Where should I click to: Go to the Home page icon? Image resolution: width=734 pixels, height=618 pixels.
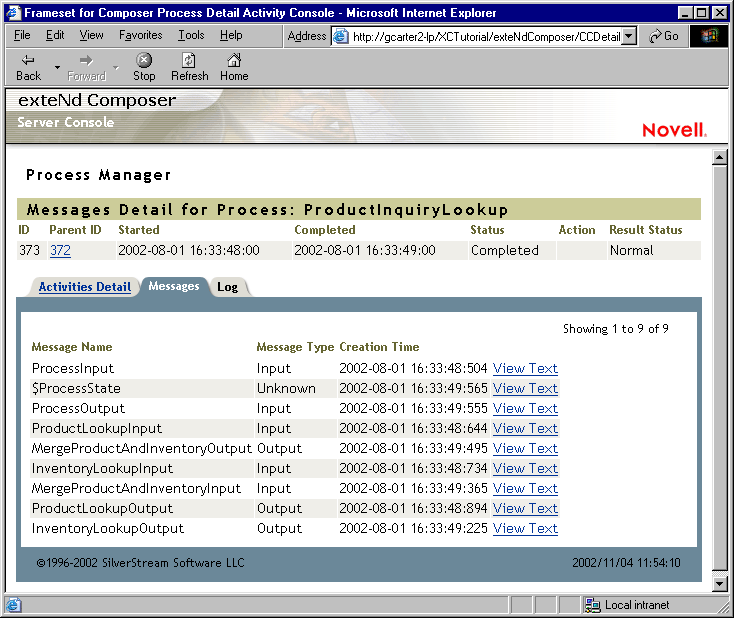[x=234, y=67]
